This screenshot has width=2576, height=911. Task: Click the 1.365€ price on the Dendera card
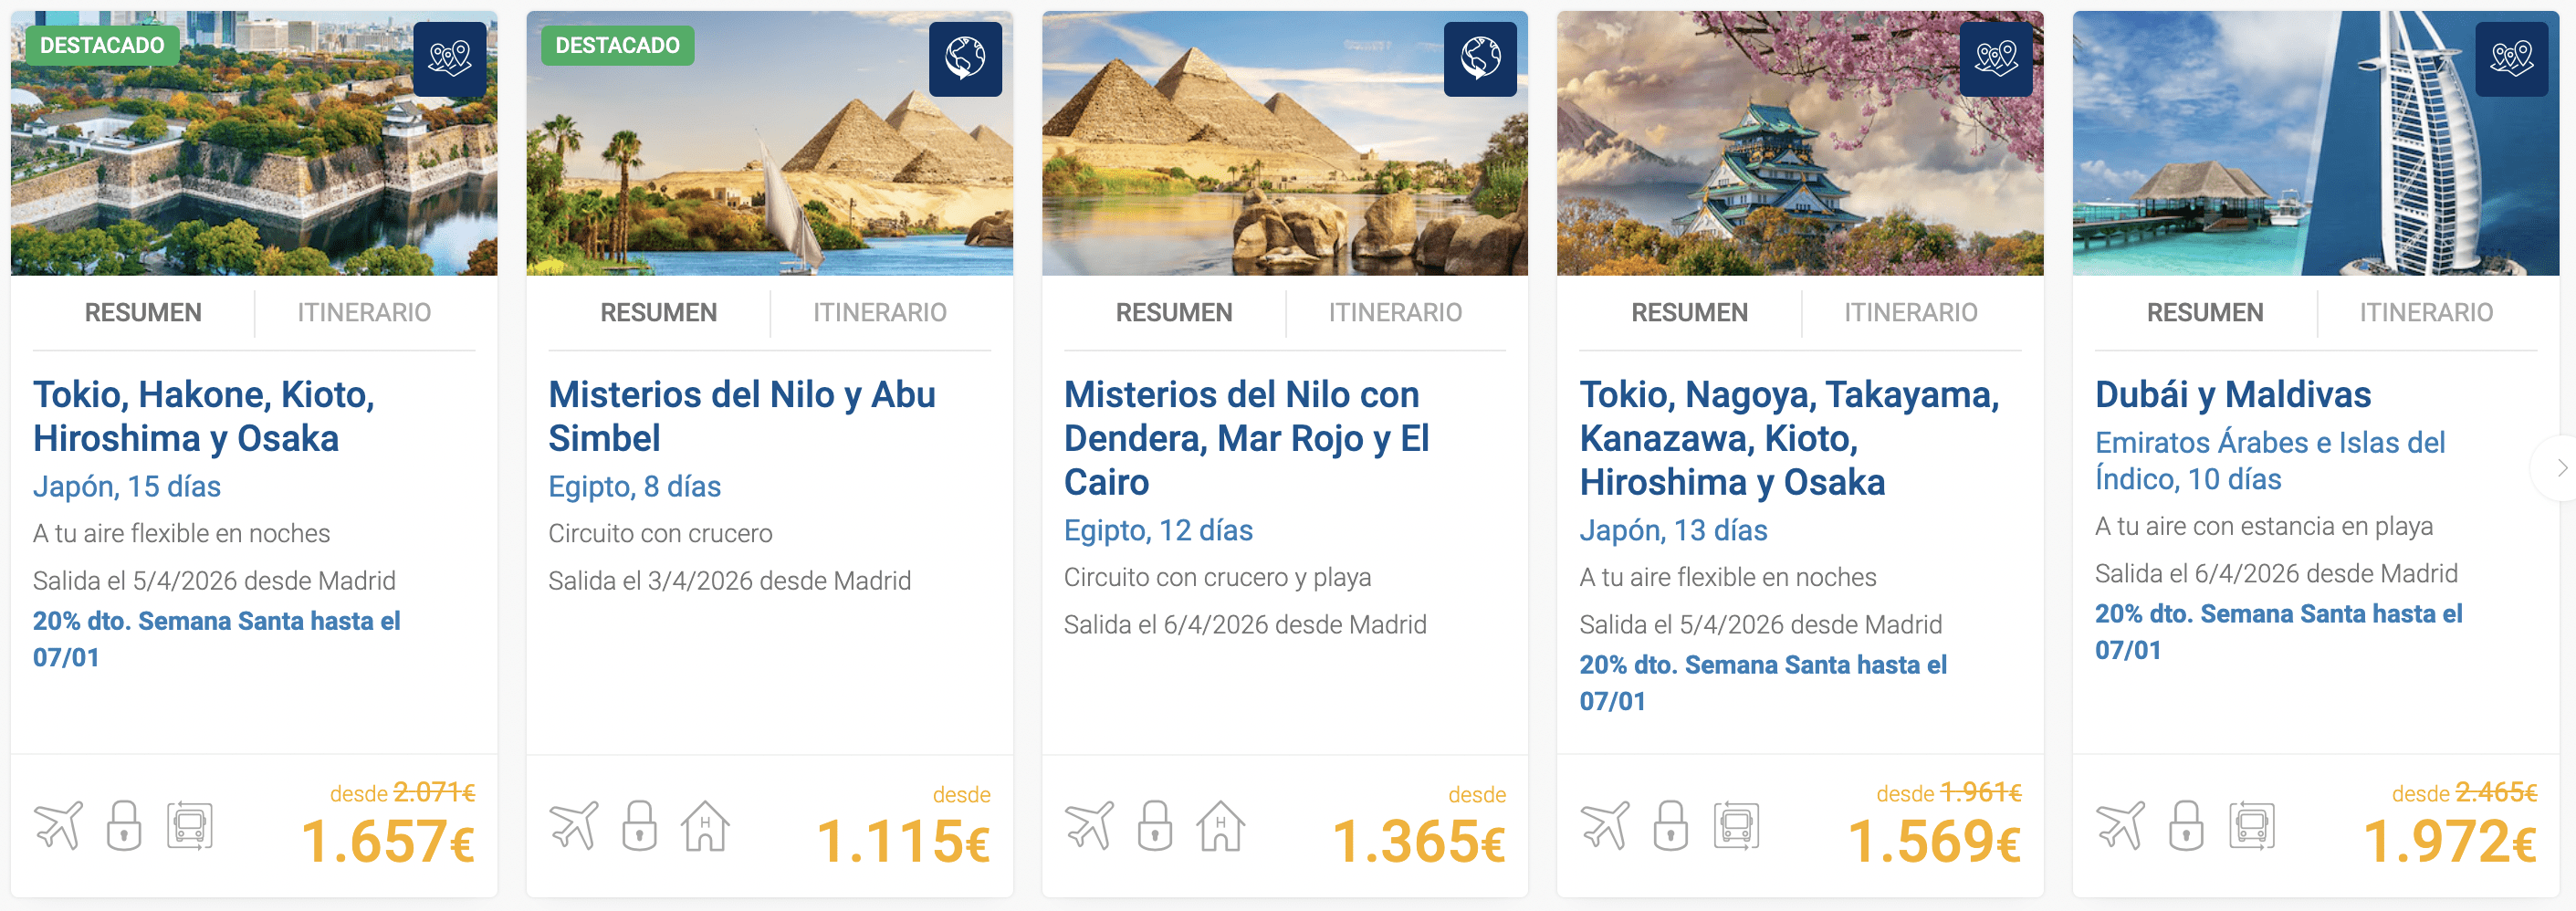pos(1418,841)
